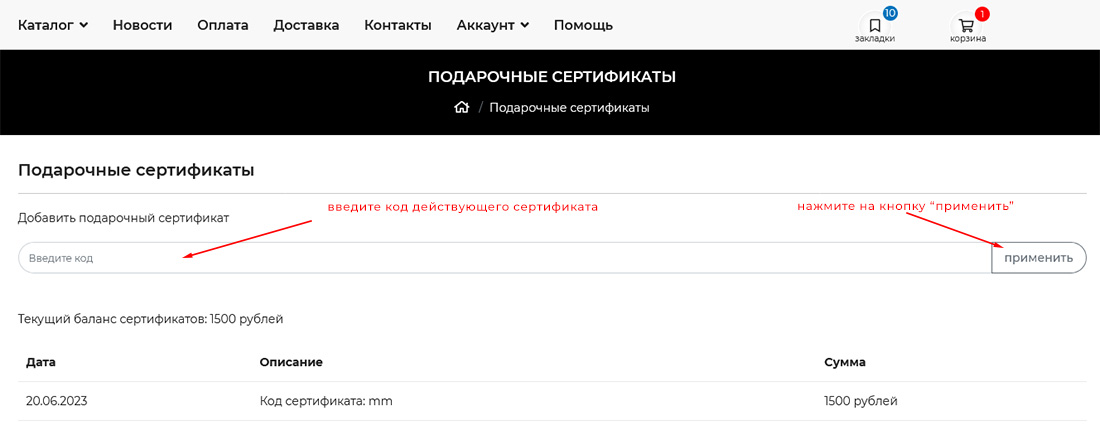Expand the Аккаунт dropdown menu

coord(492,25)
